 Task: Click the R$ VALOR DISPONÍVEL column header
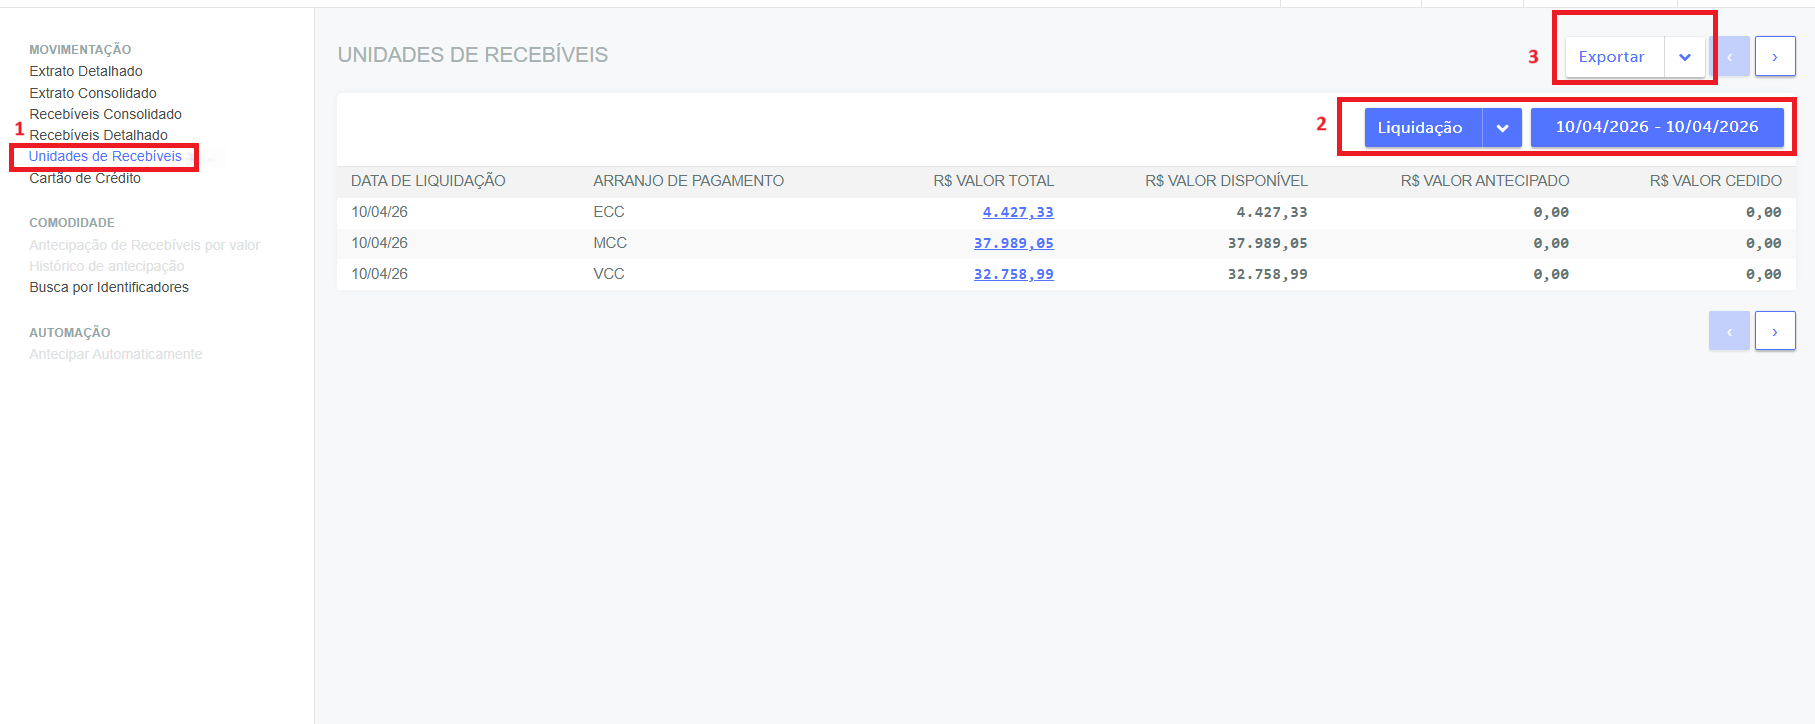(x=1226, y=181)
